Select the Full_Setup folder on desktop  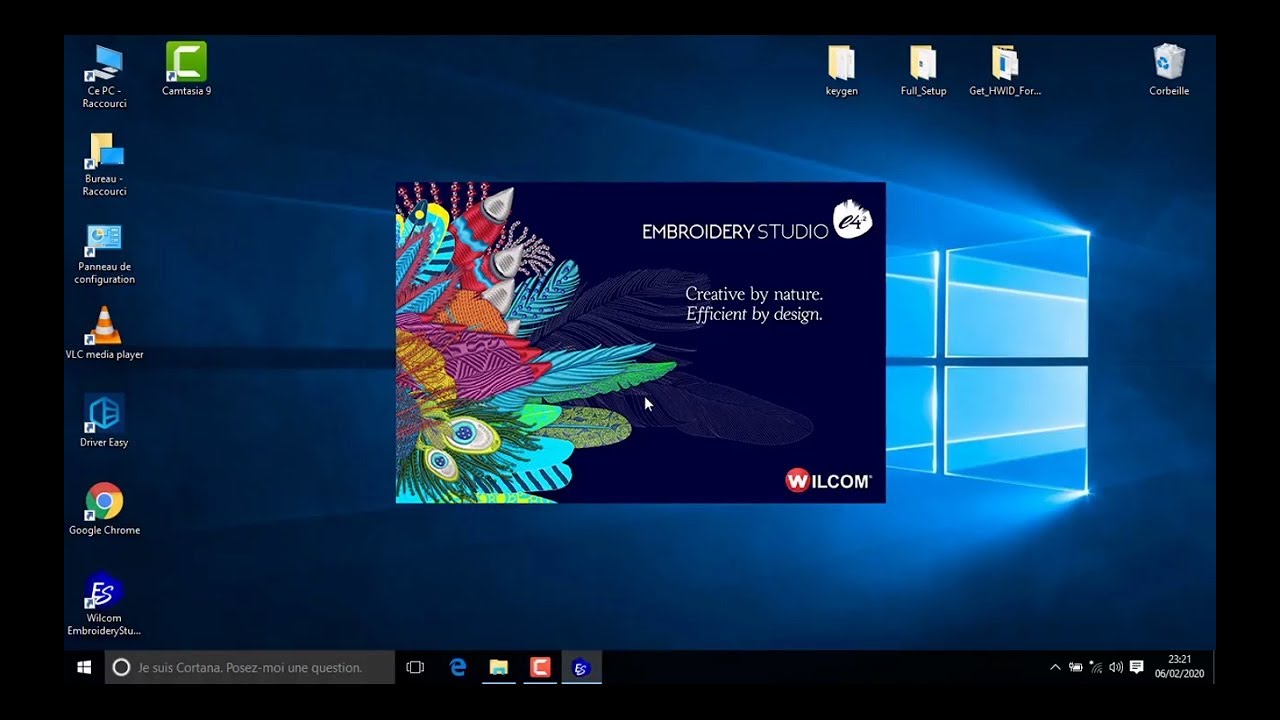pyautogui.click(x=923, y=69)
